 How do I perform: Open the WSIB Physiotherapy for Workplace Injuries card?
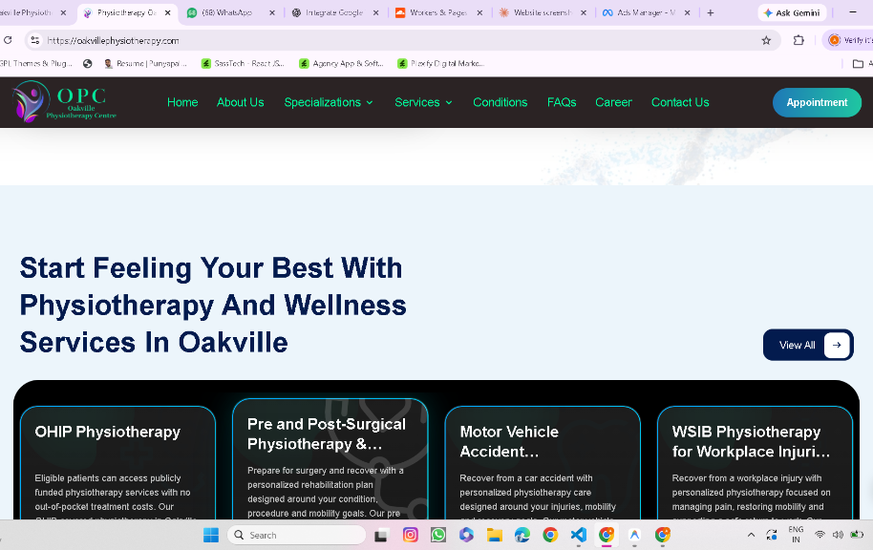tap(755, 463)
